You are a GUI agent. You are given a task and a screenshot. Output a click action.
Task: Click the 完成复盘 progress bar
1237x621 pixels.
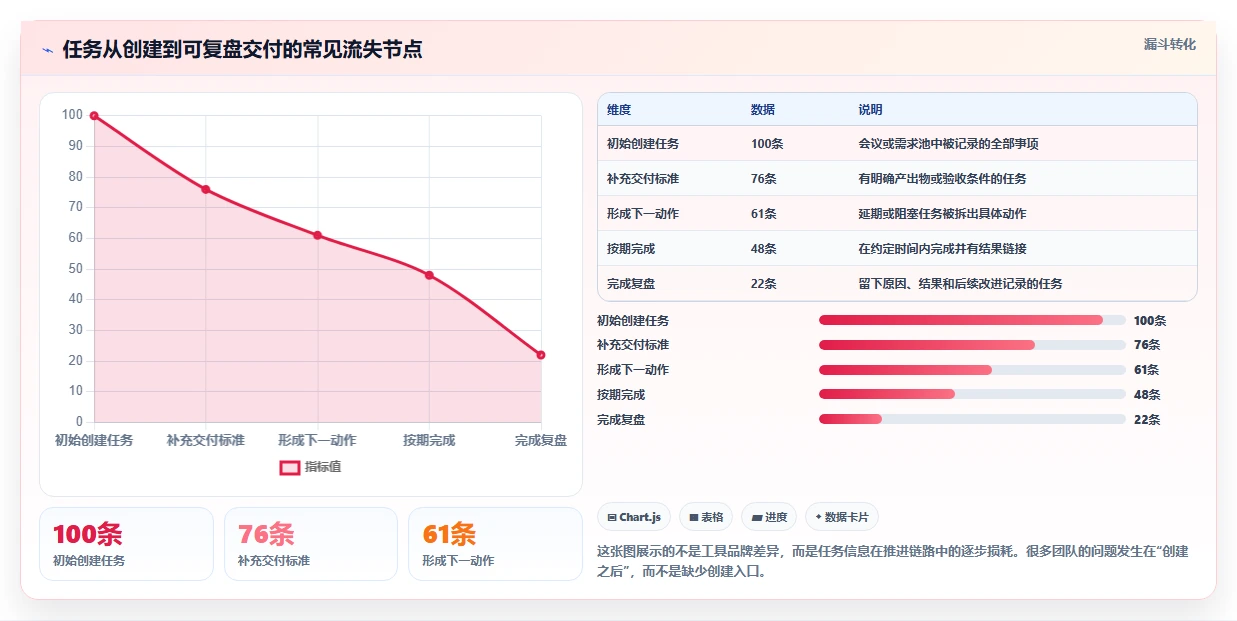pyautogui.click(x=972, y=419)
